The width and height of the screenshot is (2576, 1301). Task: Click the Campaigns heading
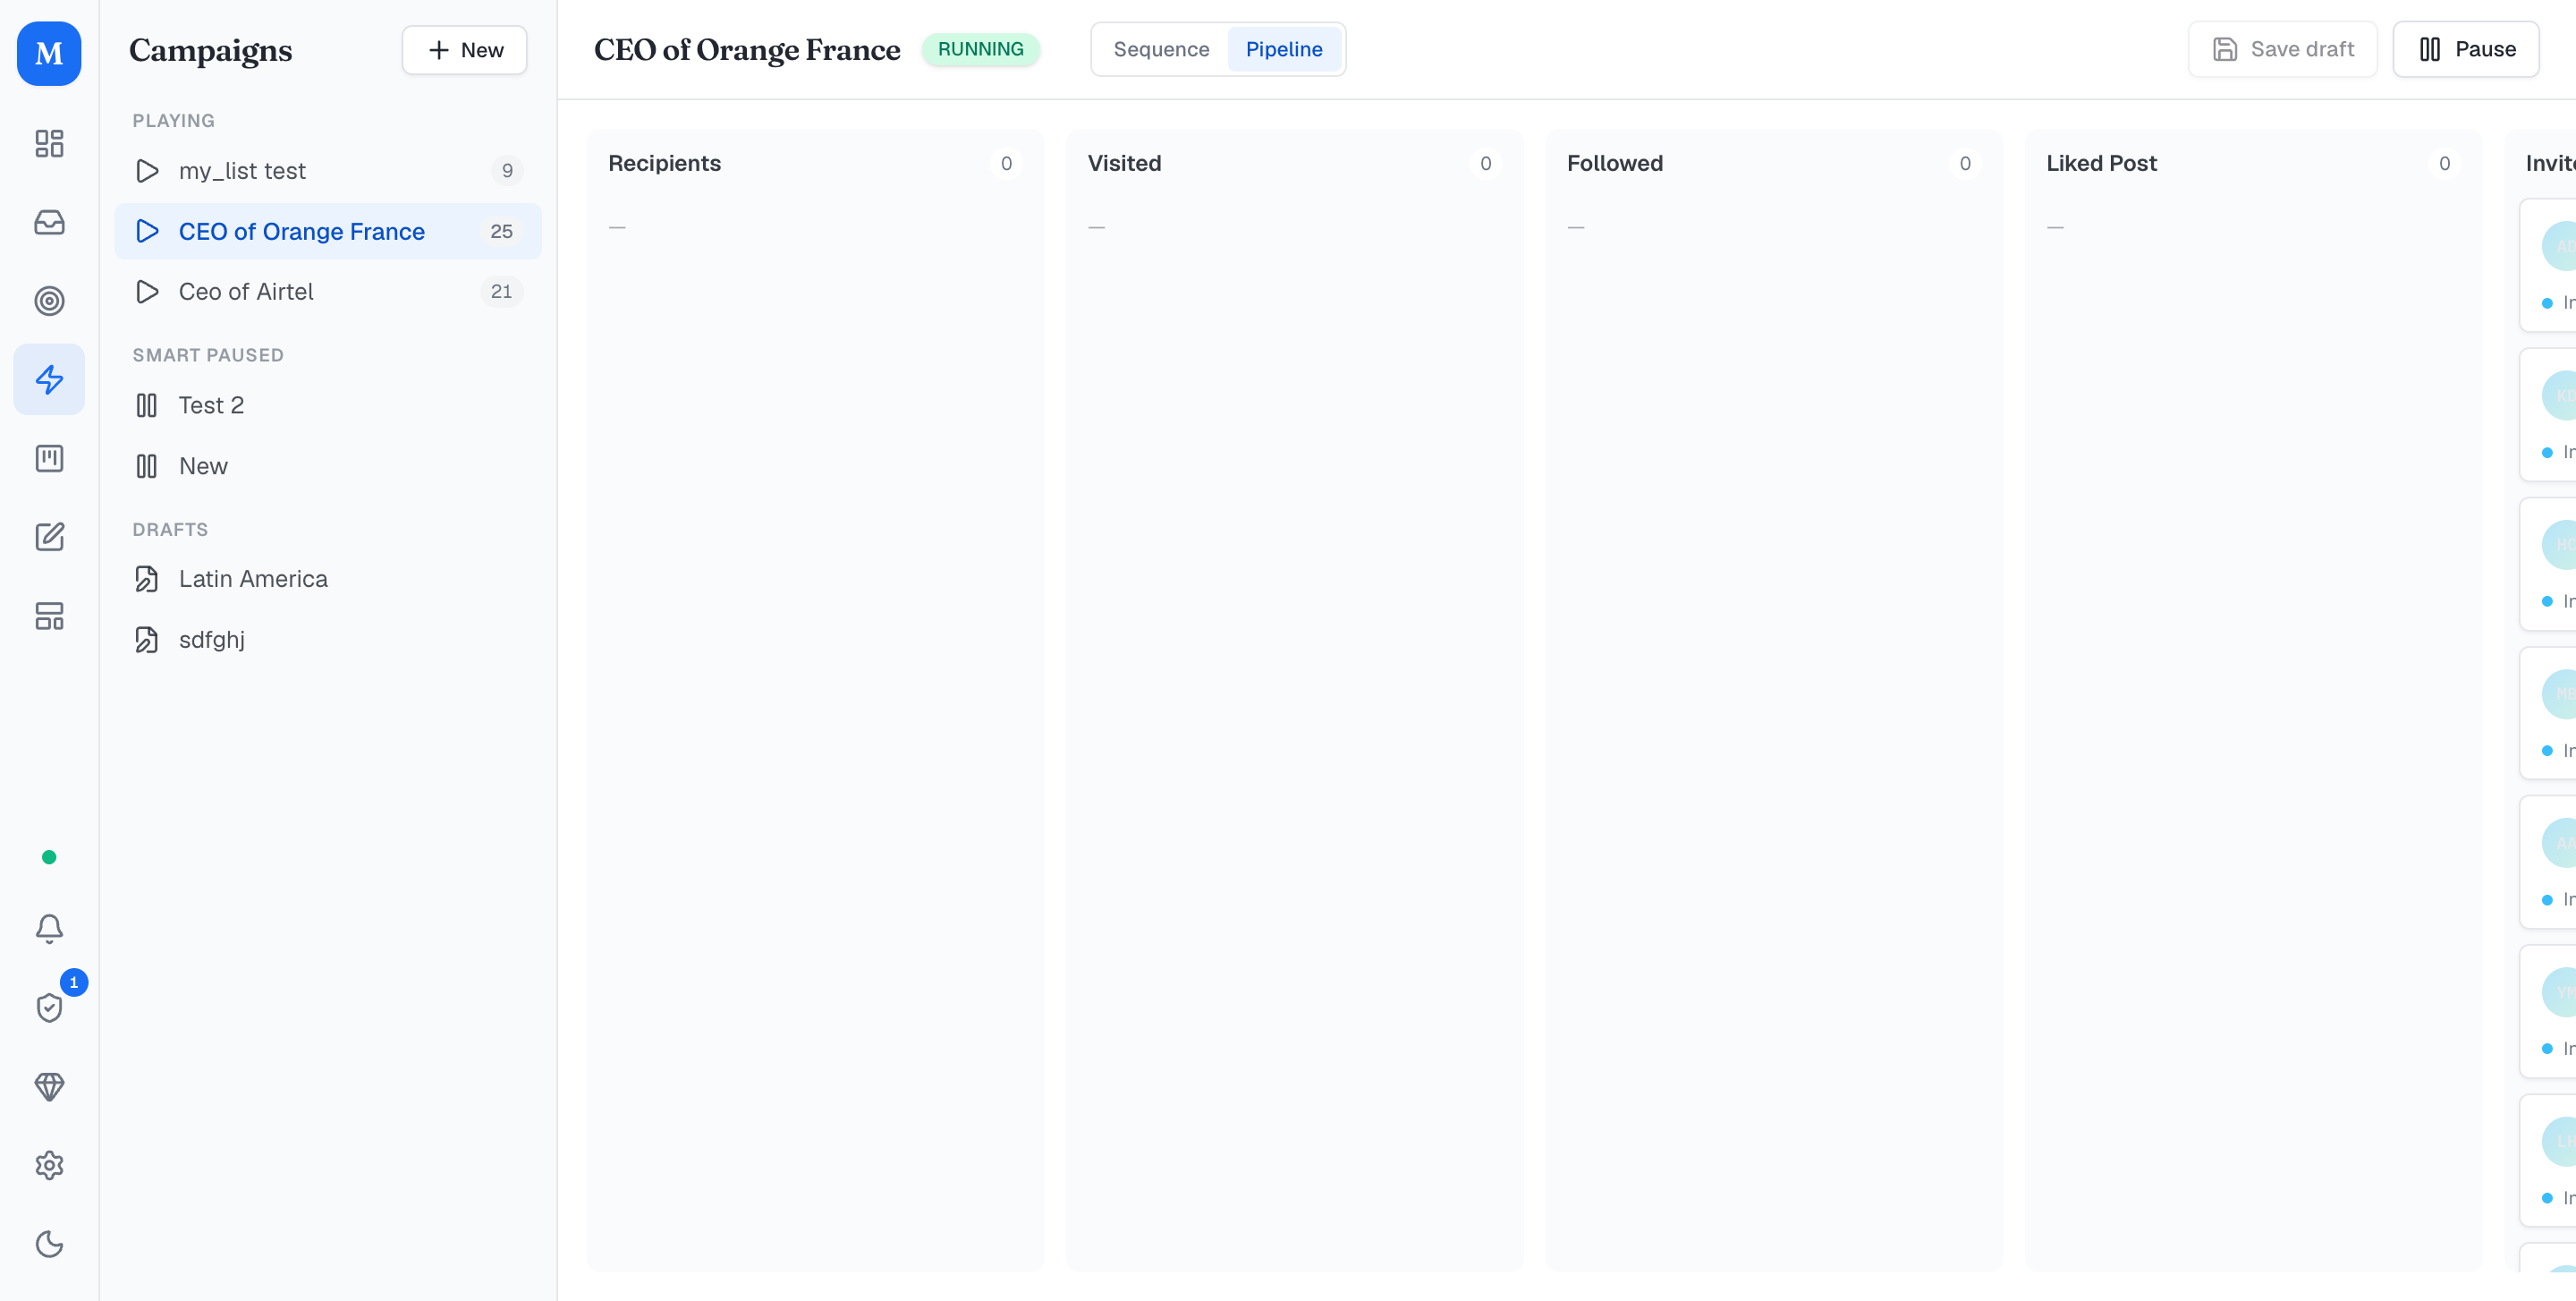[x=210, y=50]
